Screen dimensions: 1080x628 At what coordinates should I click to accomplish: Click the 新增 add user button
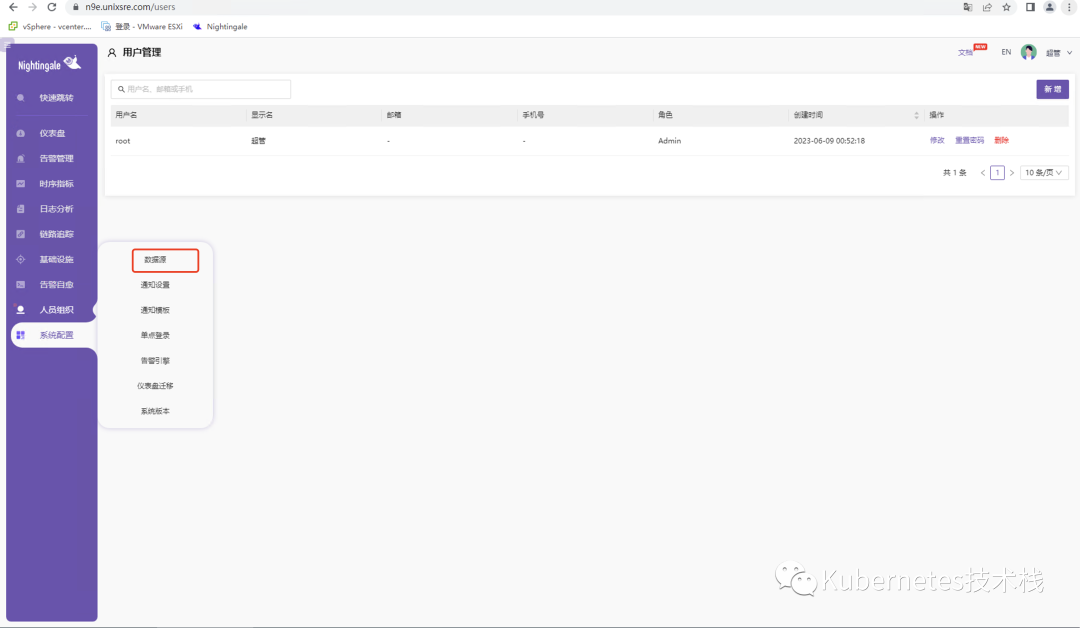[1052, 90]
